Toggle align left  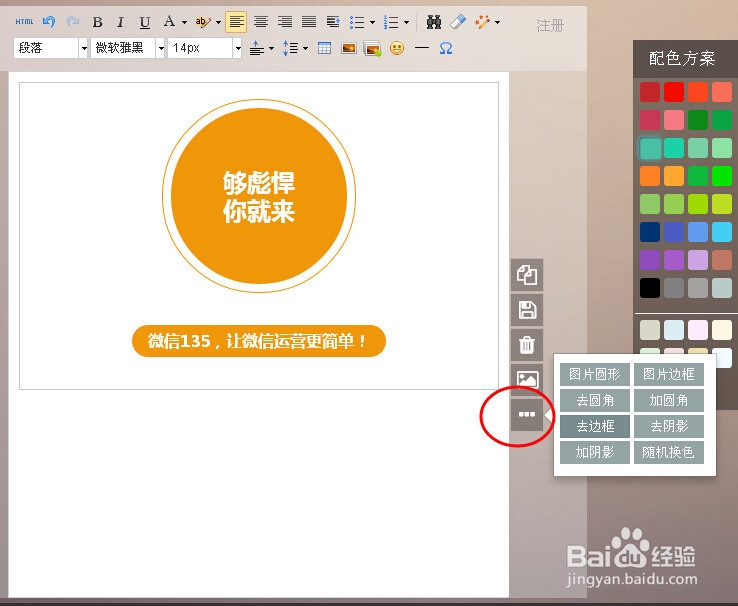[236, 22]
